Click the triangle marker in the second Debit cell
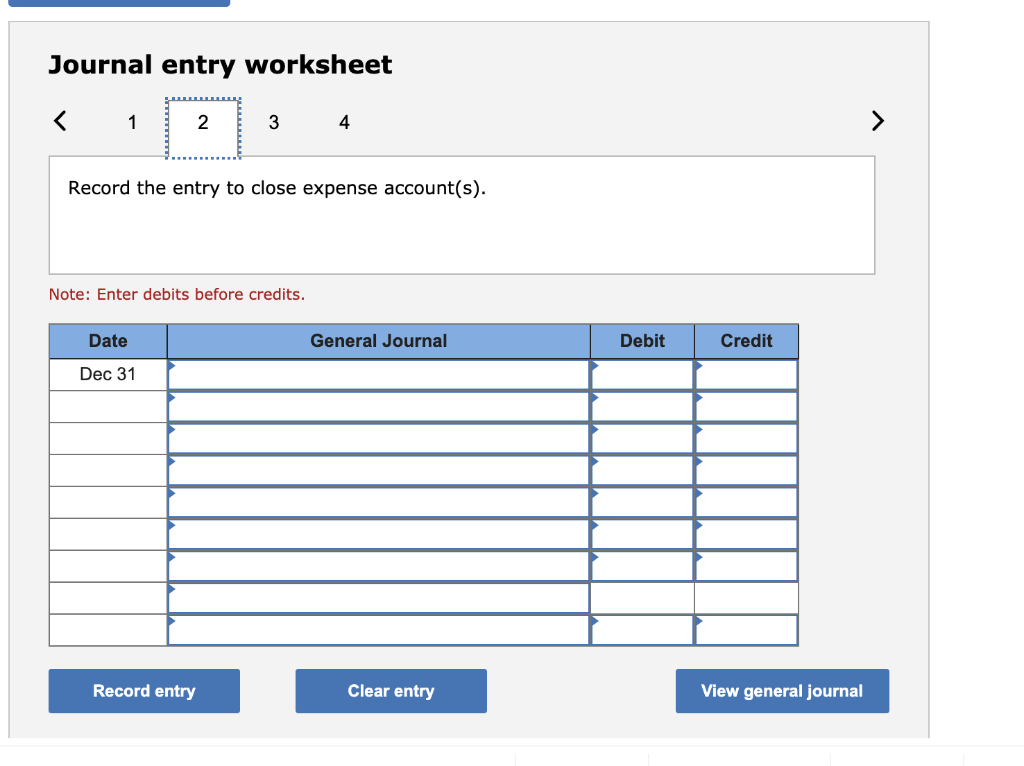 pos(596,400)
